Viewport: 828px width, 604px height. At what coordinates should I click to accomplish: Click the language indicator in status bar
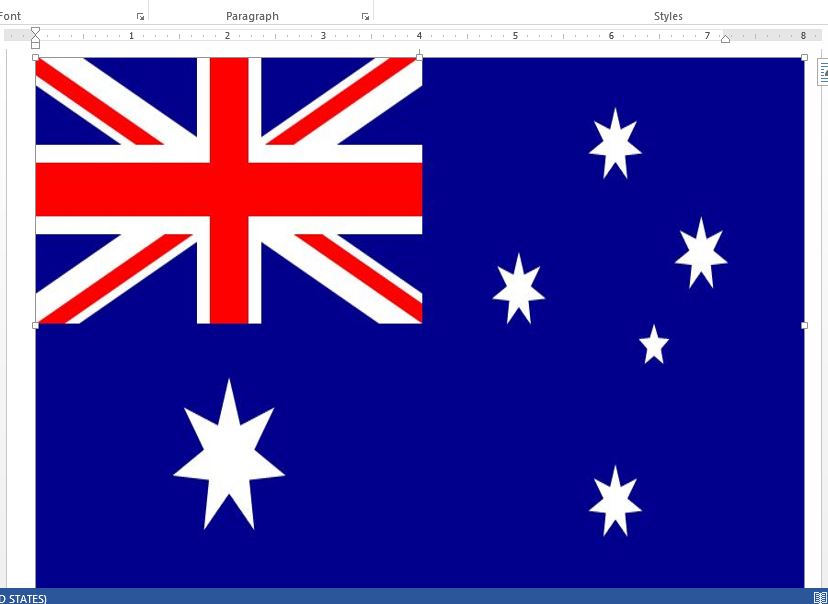pos(23,598)
